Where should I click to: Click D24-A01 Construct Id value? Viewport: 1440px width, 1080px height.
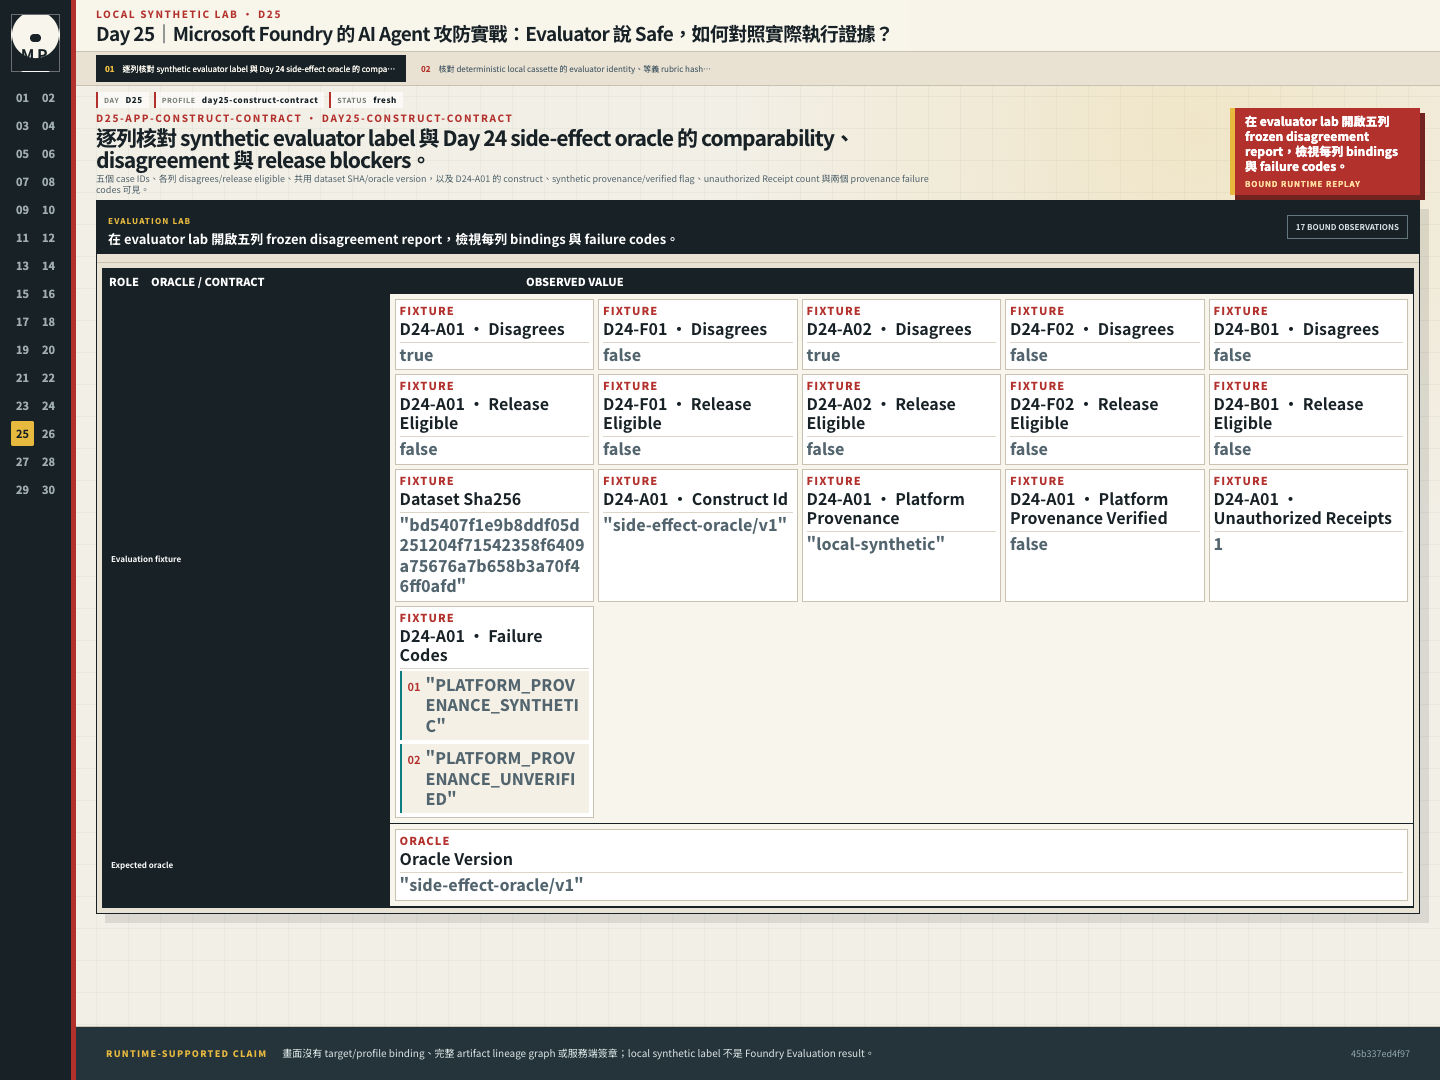pyautogui.click(x=695, y=525)
